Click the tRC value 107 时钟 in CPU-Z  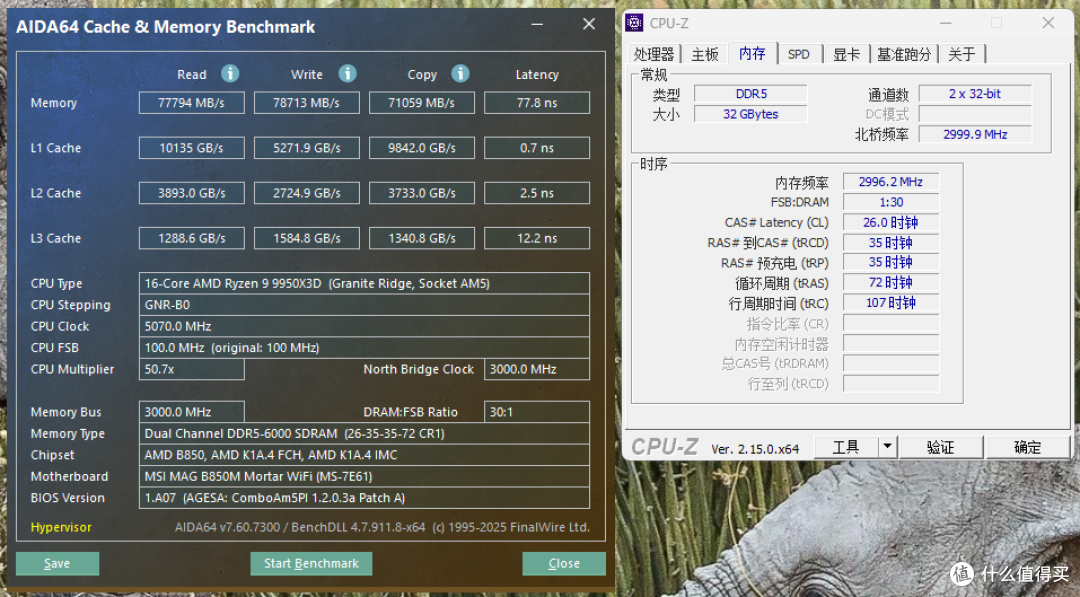point(891,303)
